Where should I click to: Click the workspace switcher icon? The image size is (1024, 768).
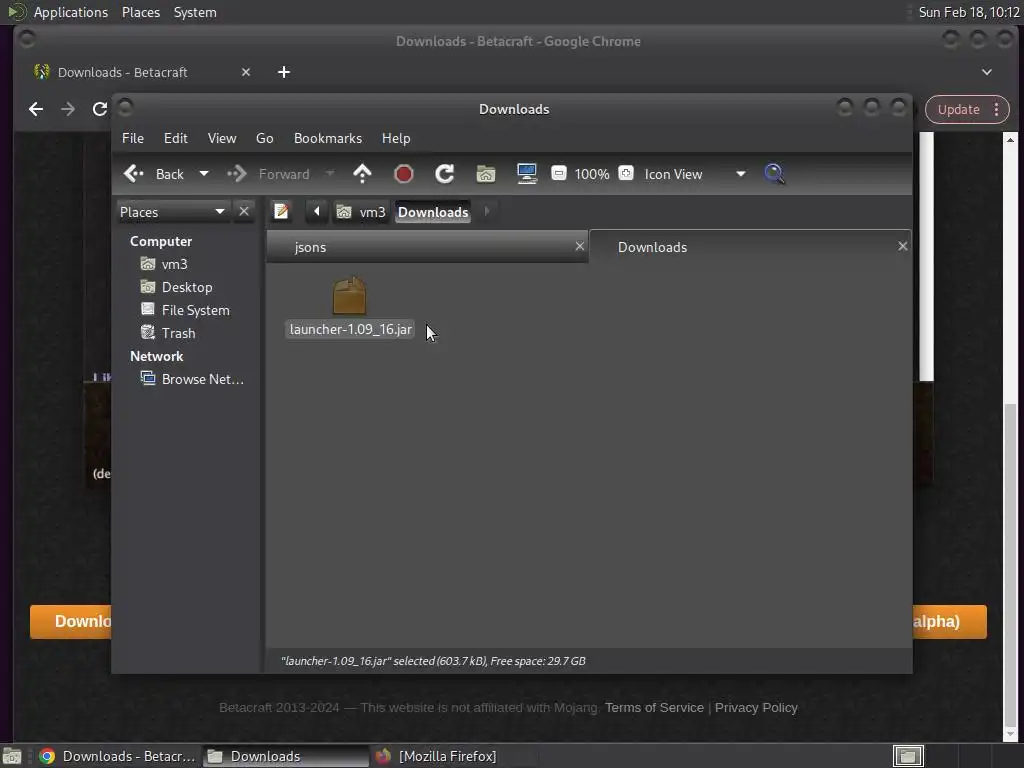click(908, 756)
